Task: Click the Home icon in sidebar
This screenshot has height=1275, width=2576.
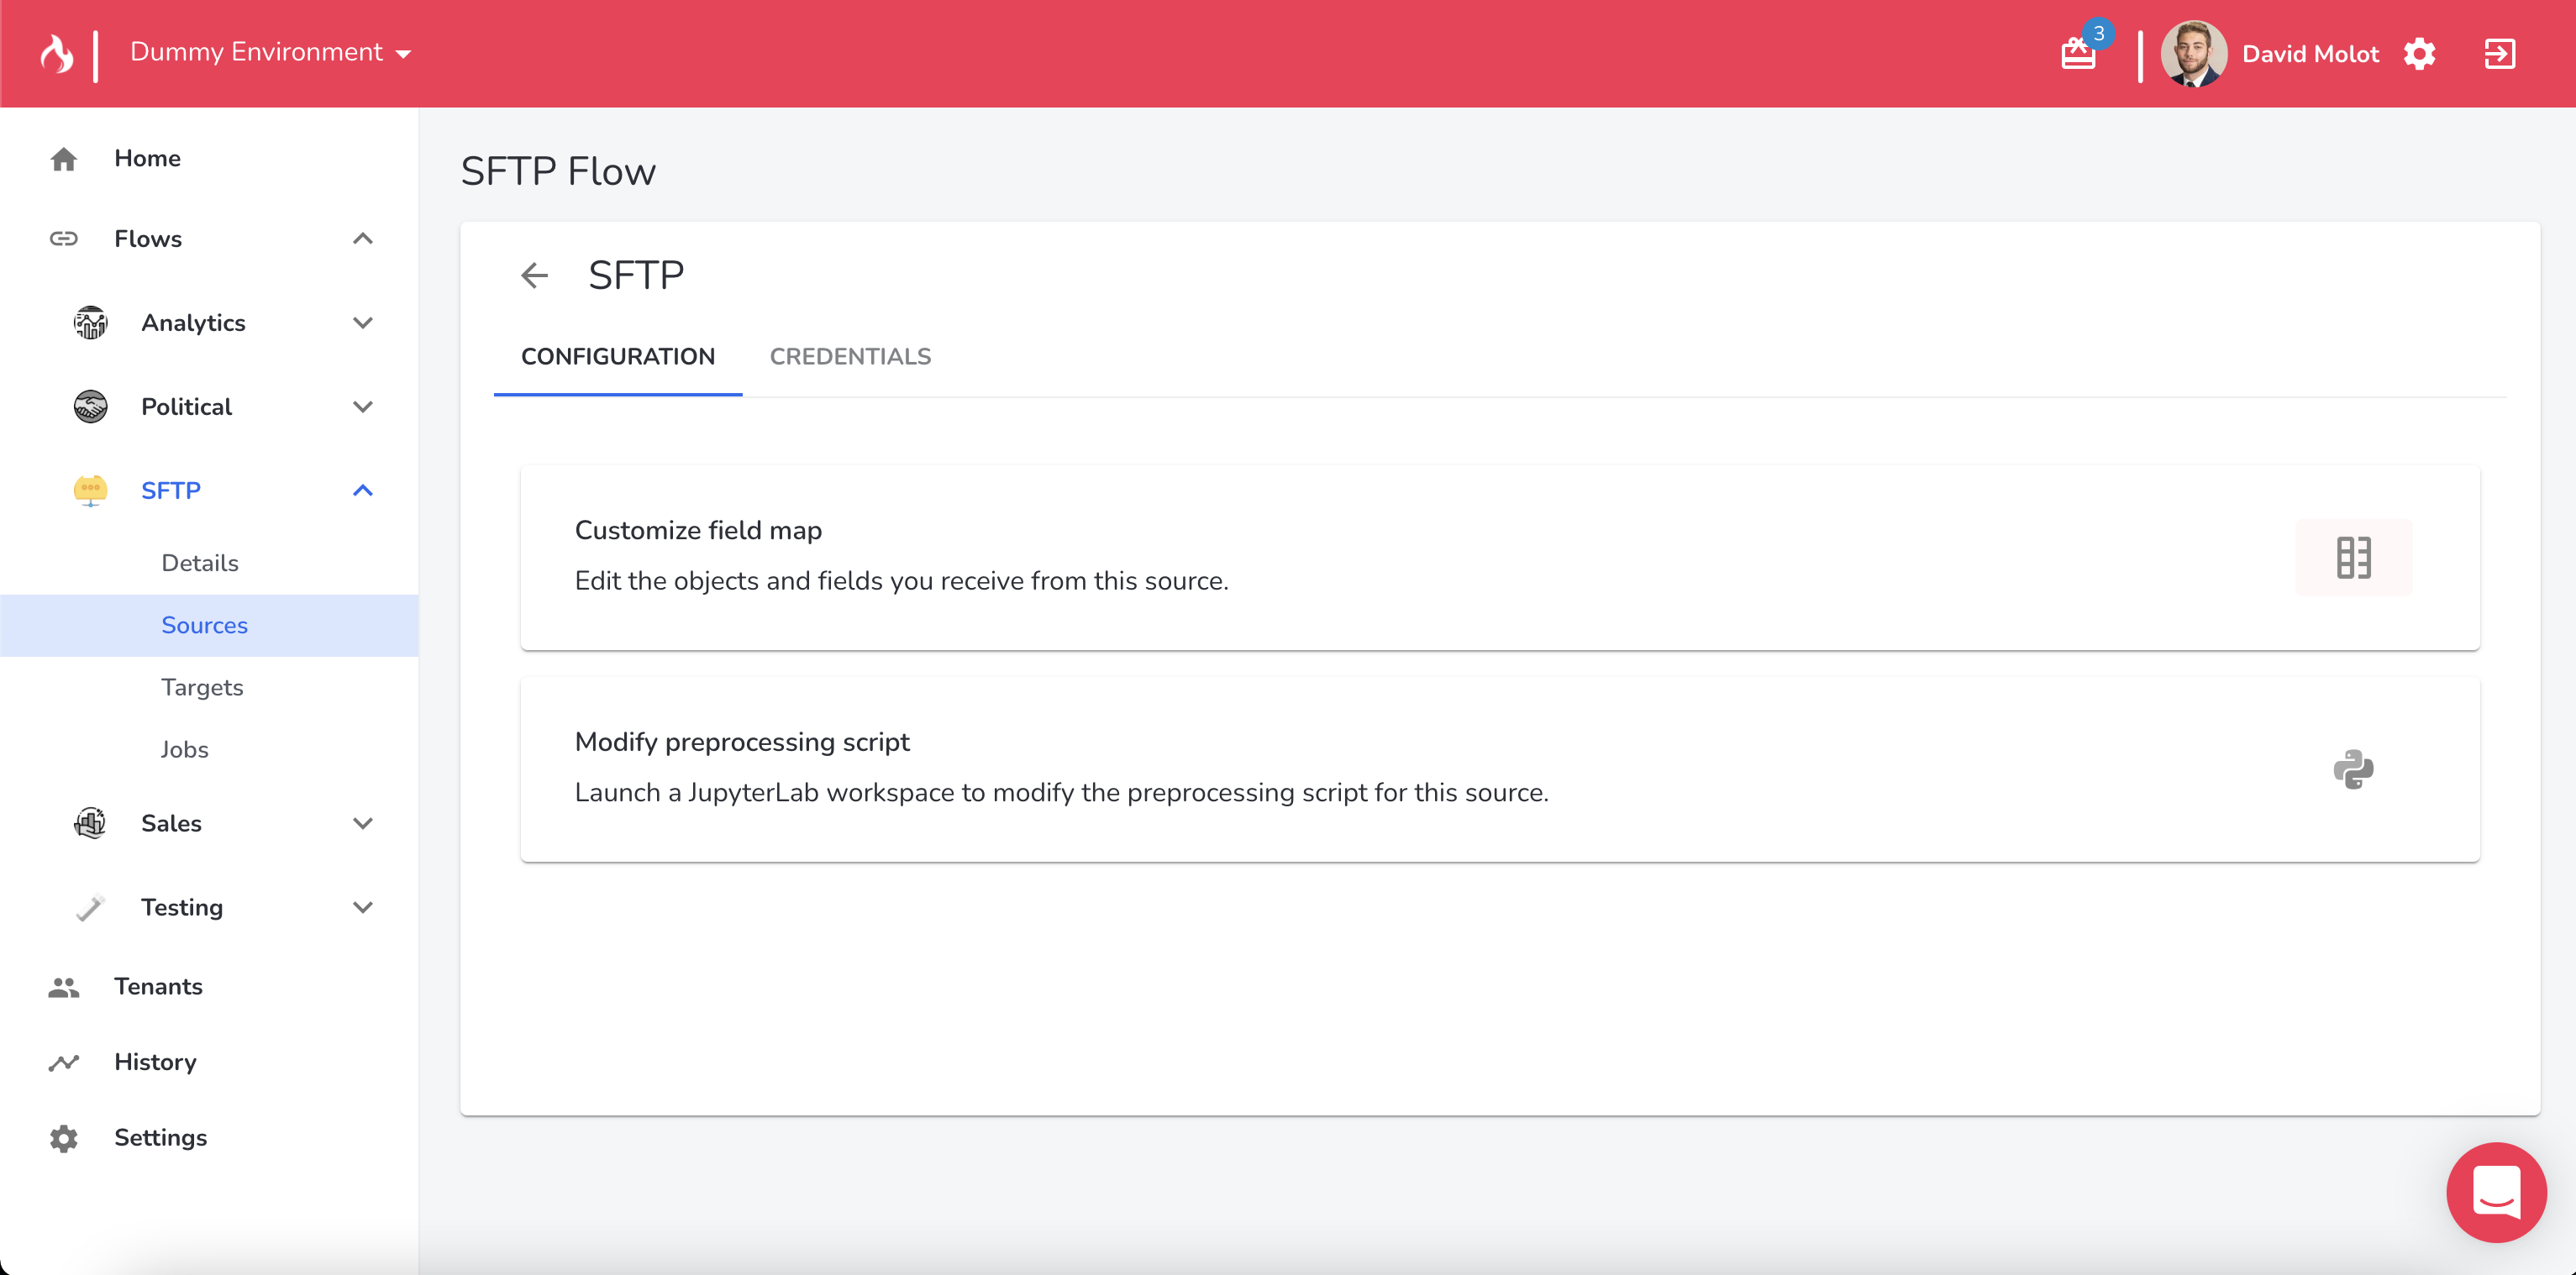Action: [x=64, y=159]
